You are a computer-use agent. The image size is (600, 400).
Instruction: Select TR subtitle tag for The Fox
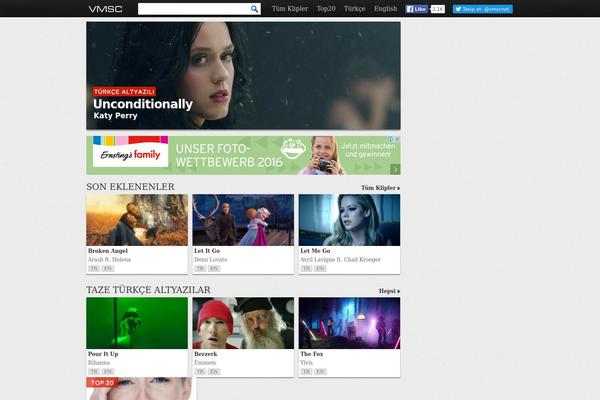tap(306, 372)
